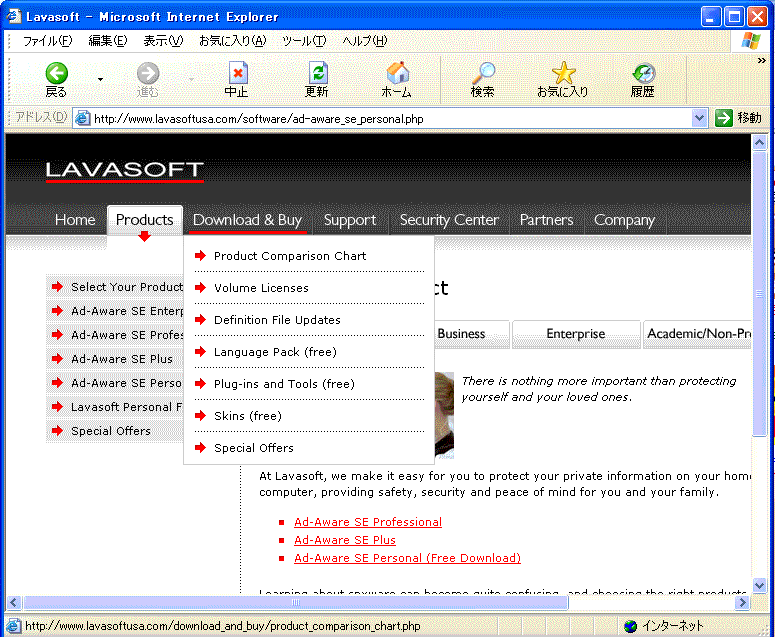Viewport: 775px width, 637px height.
Task: Choose Plug-ins and Tools (free) entry
Action: click(x=309, y=384)
